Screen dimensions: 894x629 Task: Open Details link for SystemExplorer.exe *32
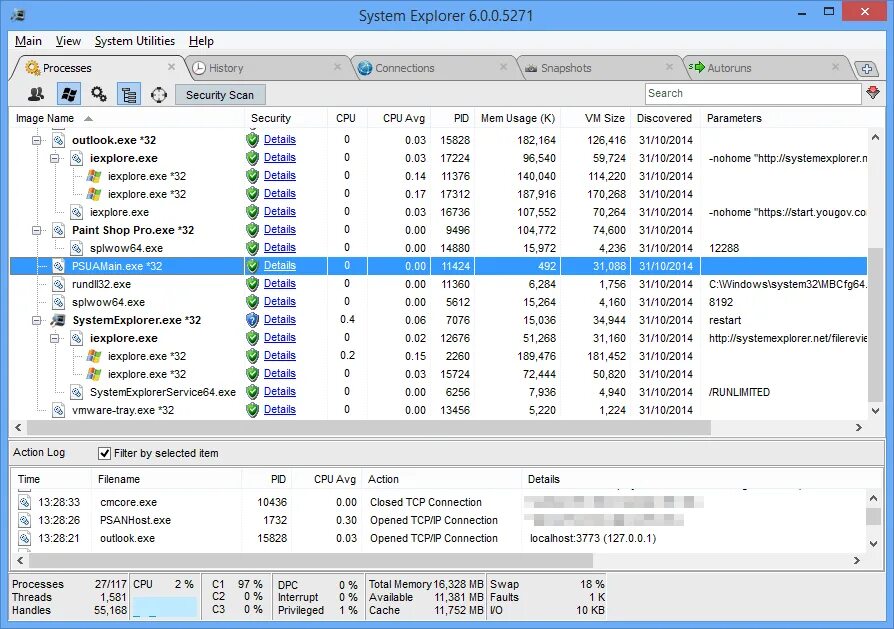[279, 320]
